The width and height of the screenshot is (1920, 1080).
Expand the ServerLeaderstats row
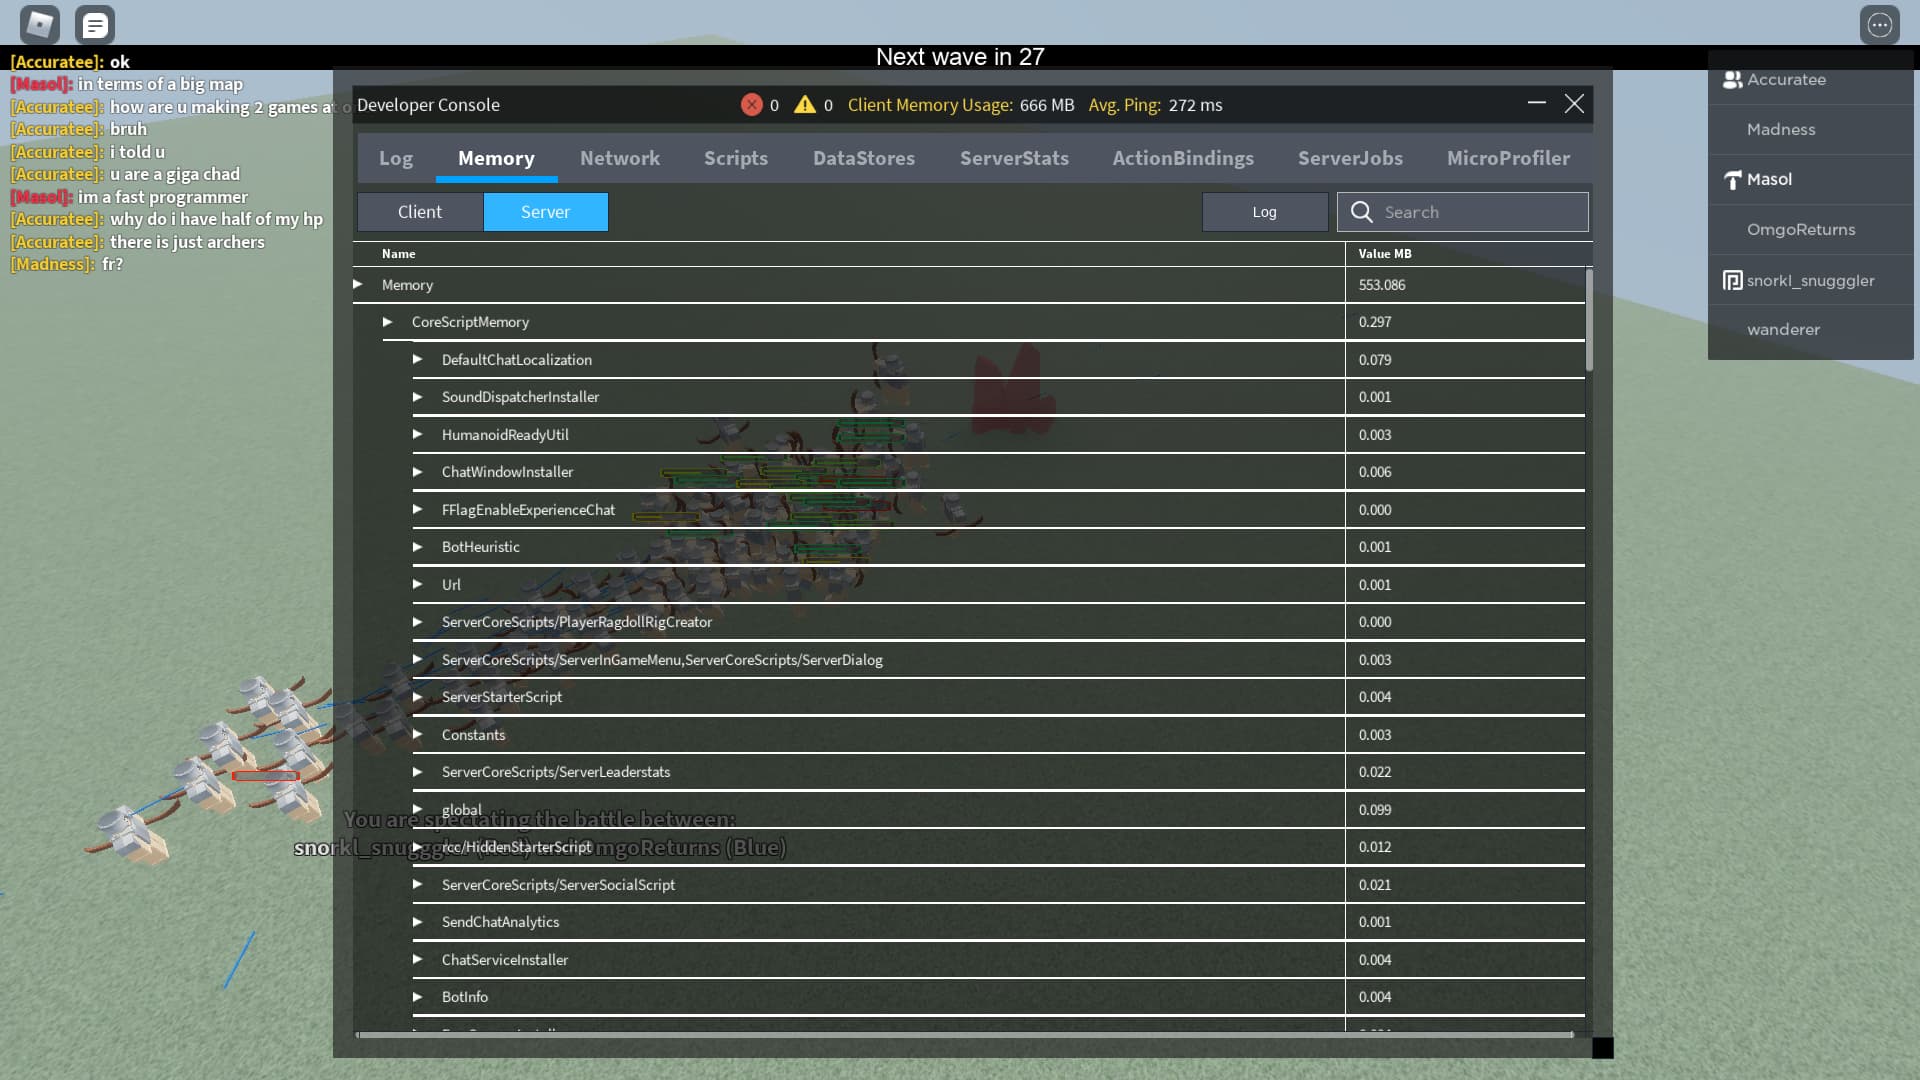point(418,772)
